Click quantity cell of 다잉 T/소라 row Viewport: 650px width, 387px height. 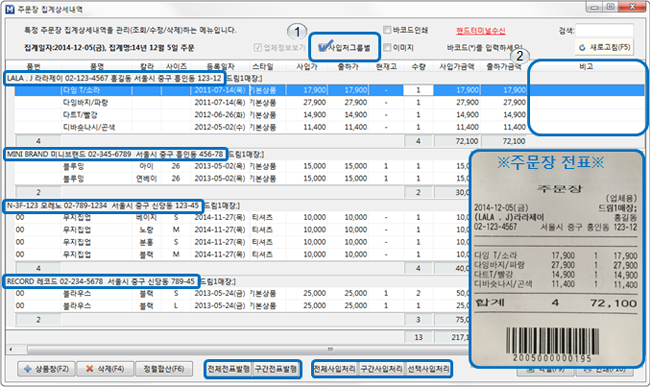[418, 90]
